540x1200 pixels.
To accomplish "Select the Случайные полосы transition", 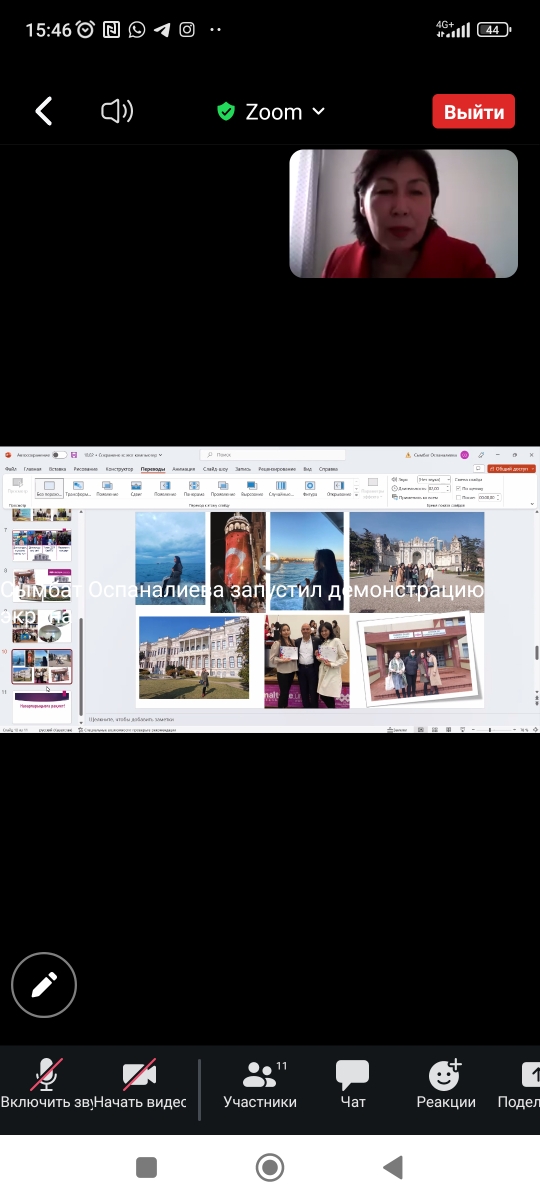I will (x=281, y=488).
